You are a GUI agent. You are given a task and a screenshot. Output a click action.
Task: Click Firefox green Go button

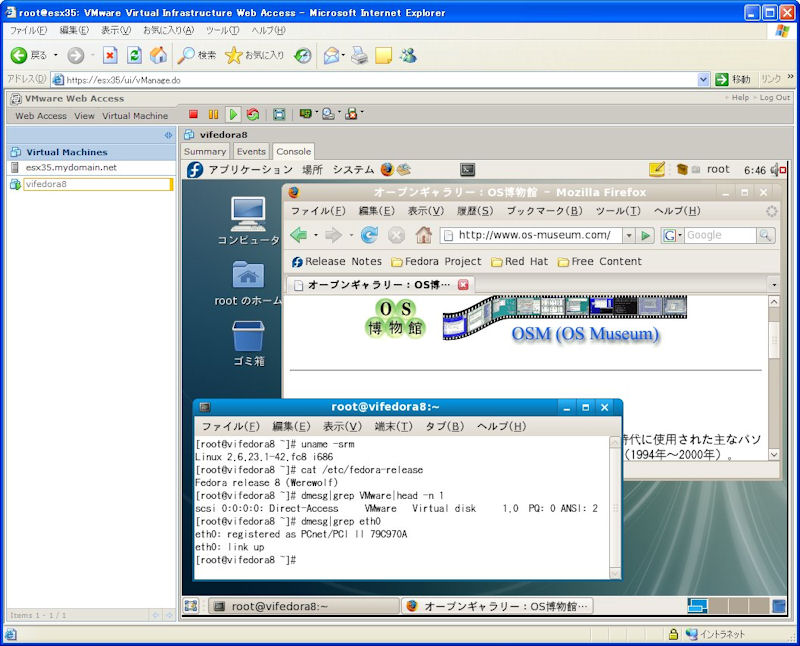pyautogui.click(x=645, y=235)
